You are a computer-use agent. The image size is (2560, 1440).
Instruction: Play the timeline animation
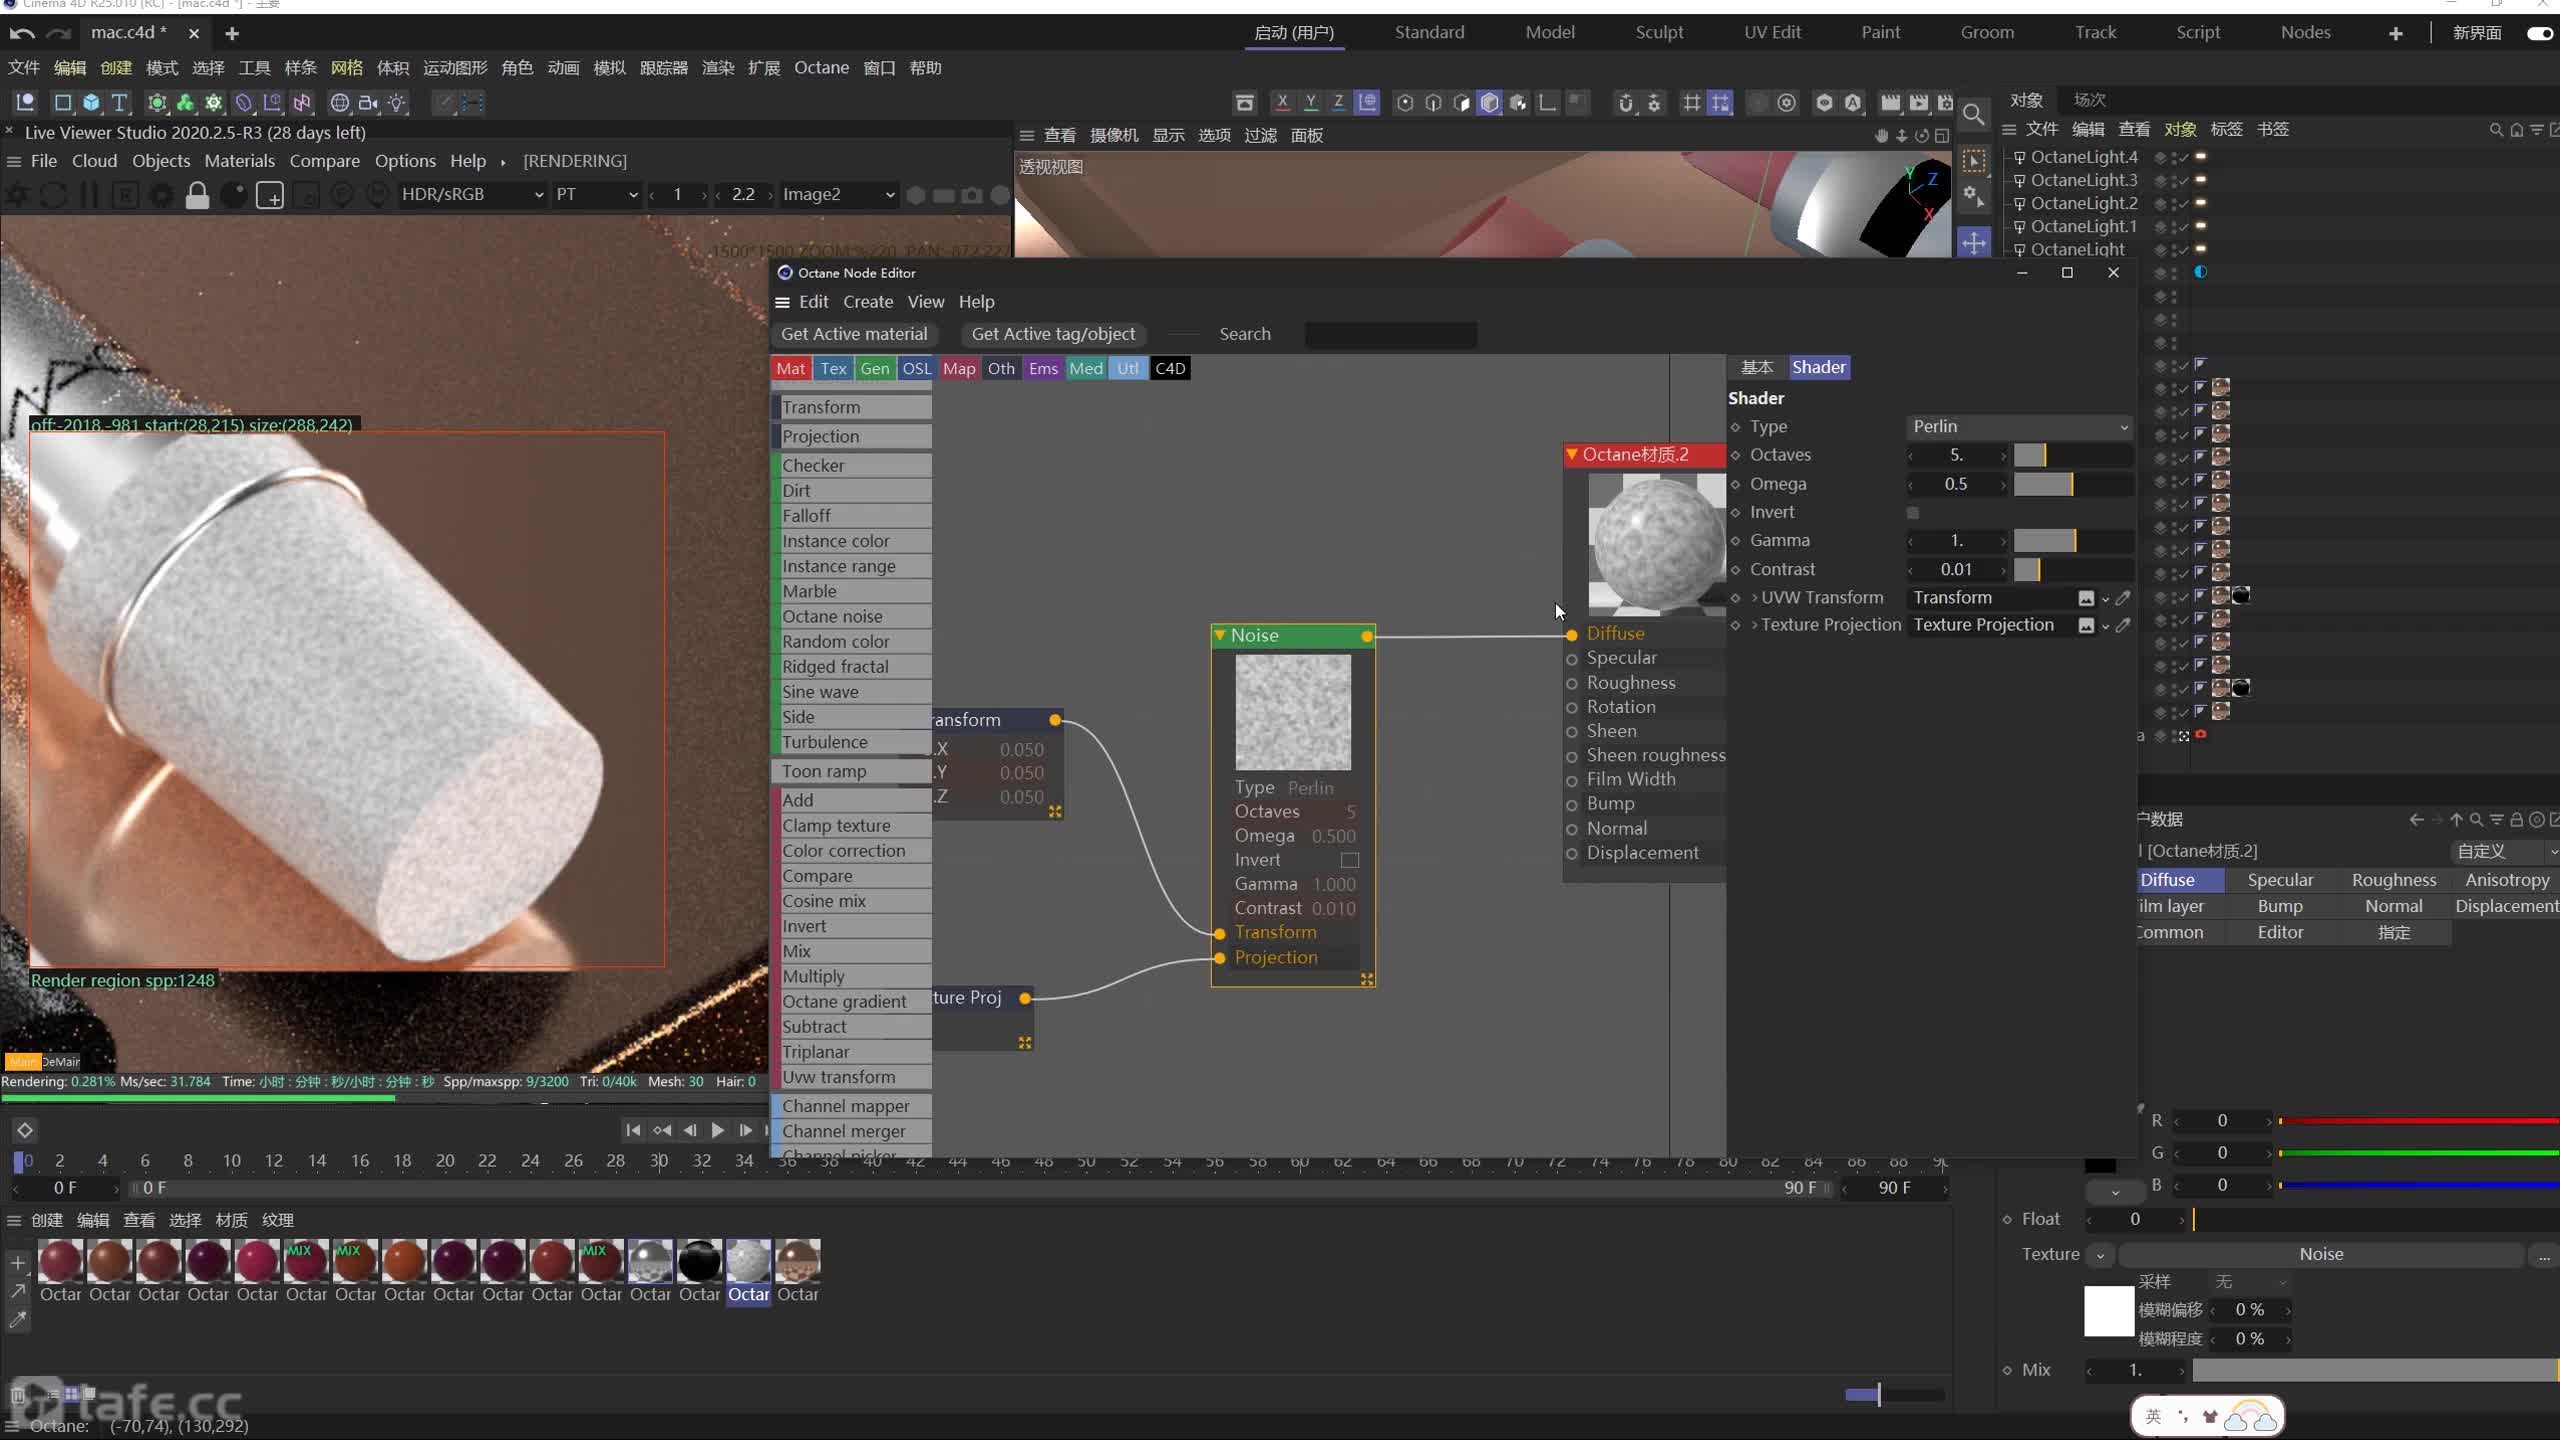click(x=717, y=1130)
